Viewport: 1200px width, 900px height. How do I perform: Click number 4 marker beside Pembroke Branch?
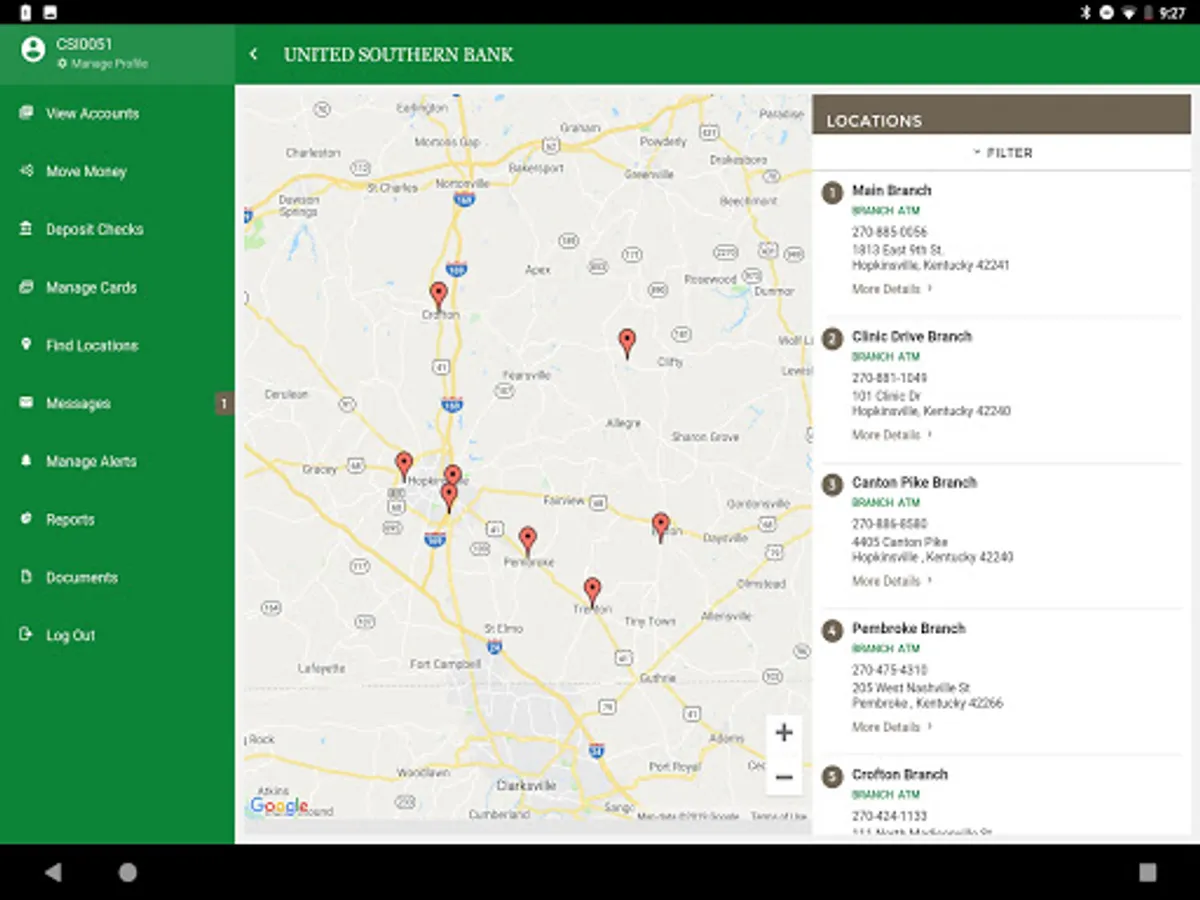point(832,630)
